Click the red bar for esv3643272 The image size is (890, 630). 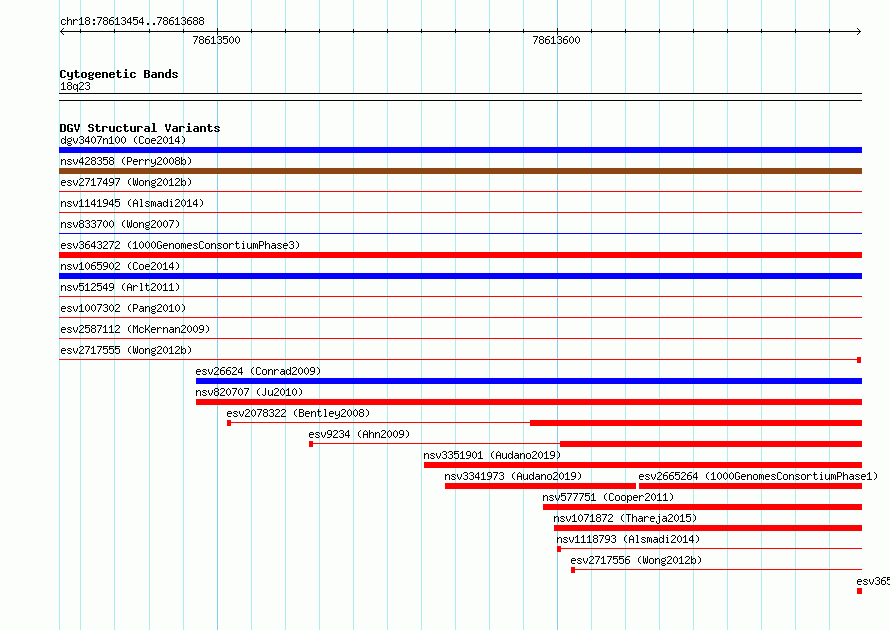460,255
